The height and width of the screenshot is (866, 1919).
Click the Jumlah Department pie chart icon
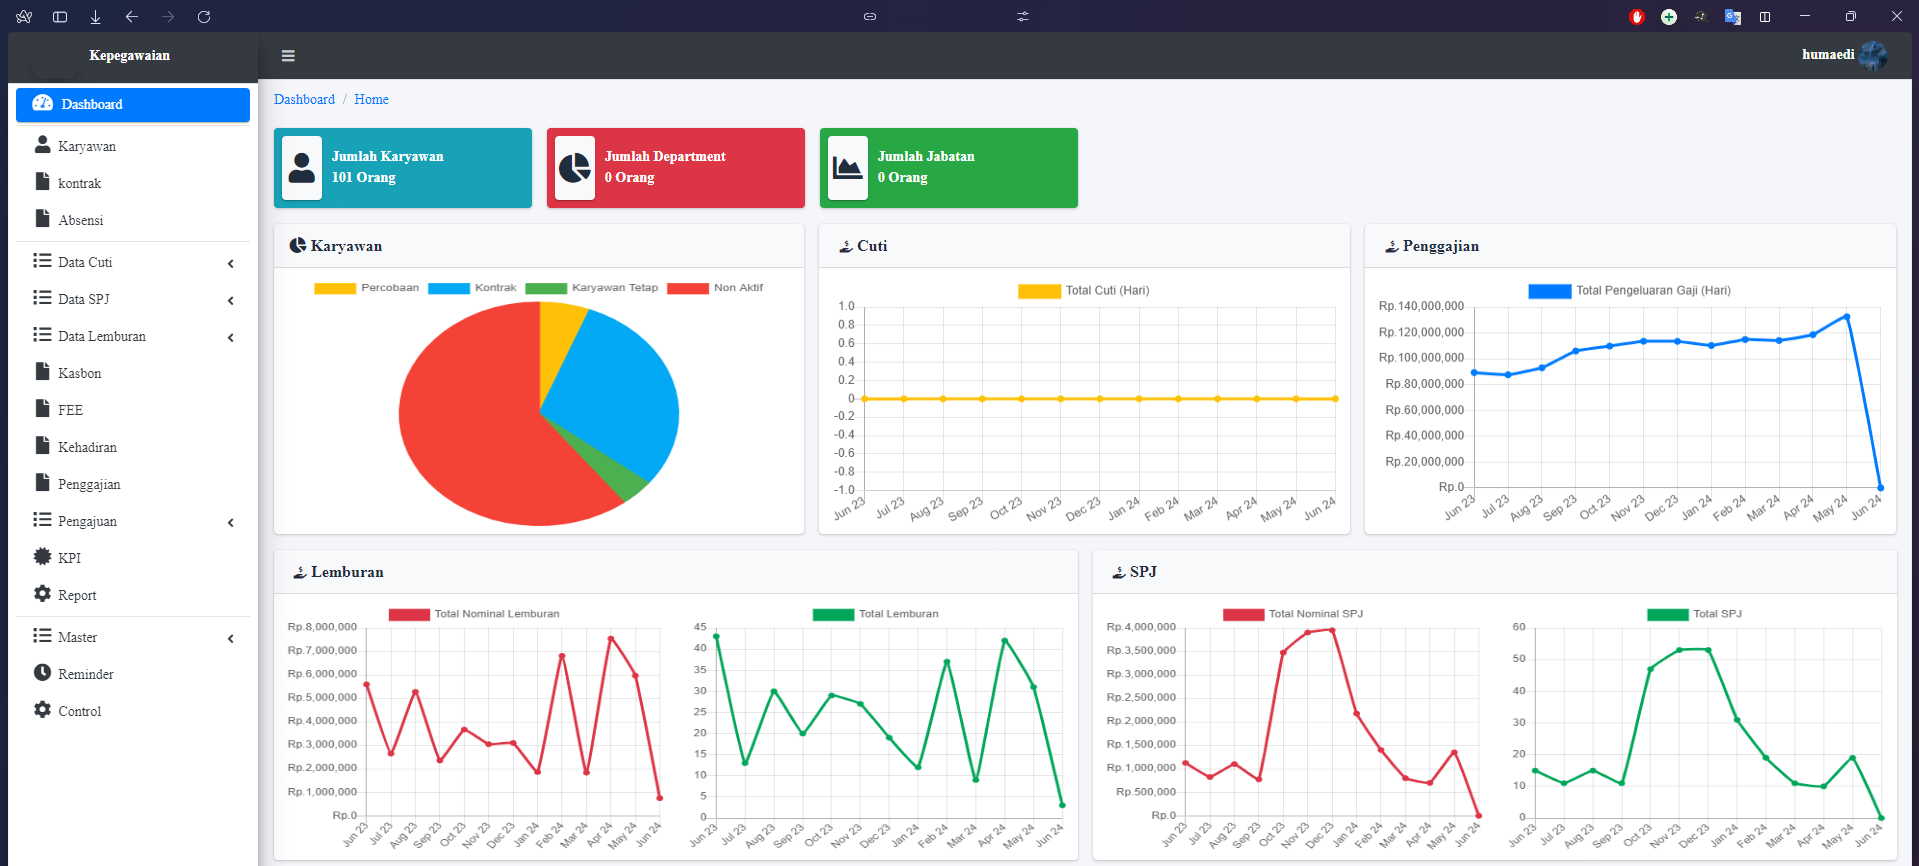(x=575, y=168)
